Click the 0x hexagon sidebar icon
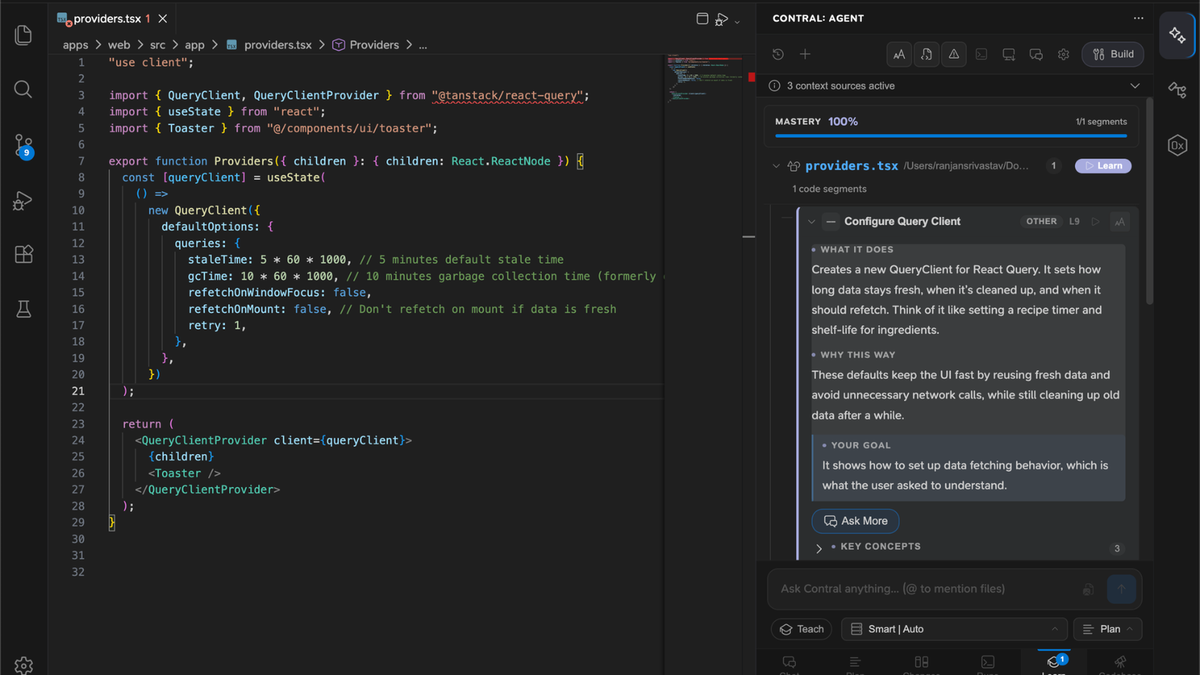Screen dimensions: 1200x675 pyautogui.click(x=1177, y=146)
